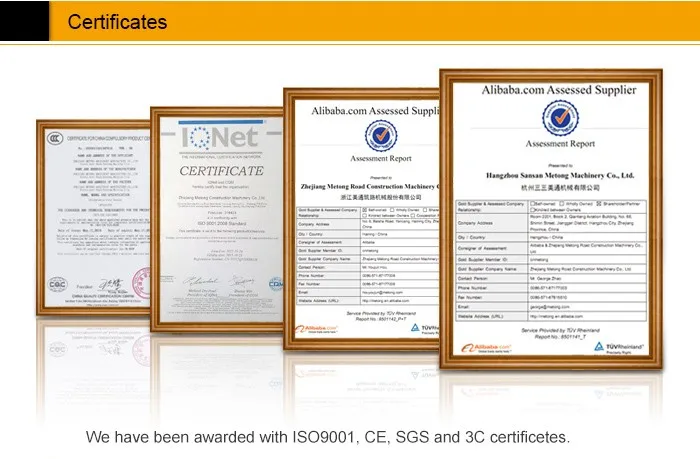Click the 'CERTIFICATE' title on IQNet document
Viewport: 700px width, 459px height.
221,171
